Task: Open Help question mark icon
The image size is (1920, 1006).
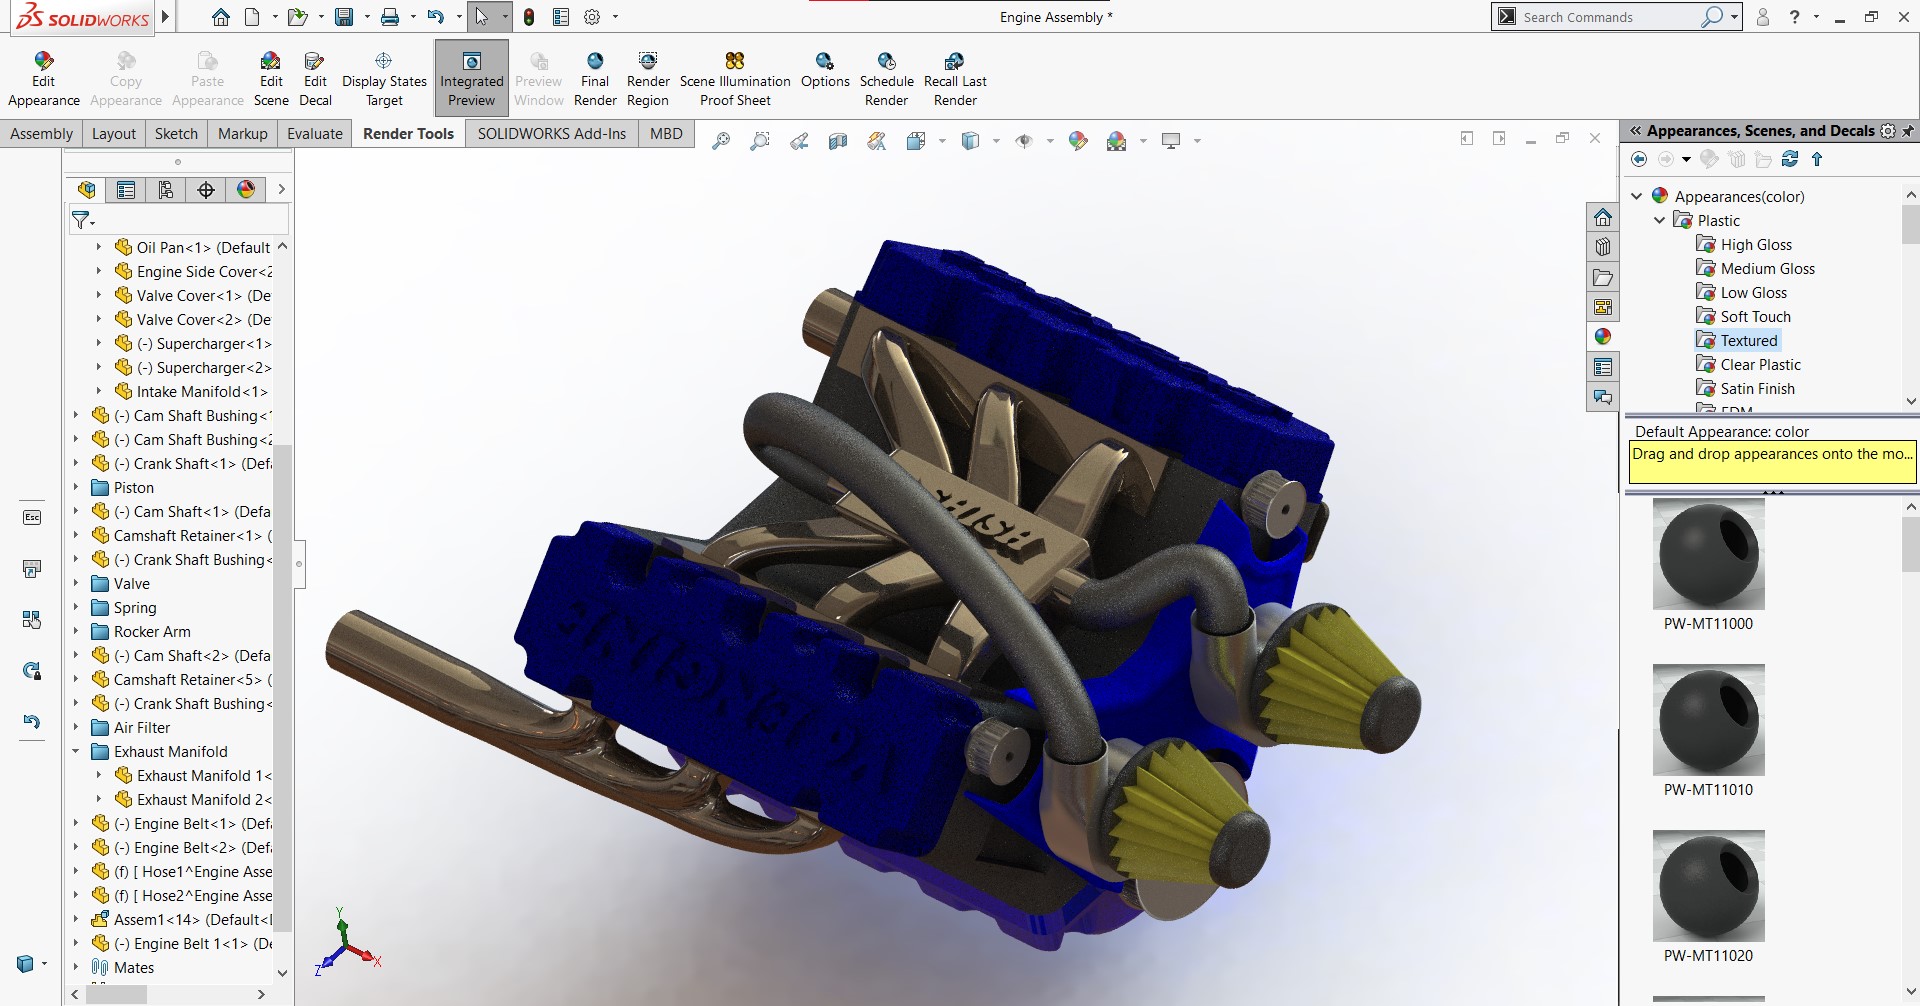Action: [x=1795, y=17]
